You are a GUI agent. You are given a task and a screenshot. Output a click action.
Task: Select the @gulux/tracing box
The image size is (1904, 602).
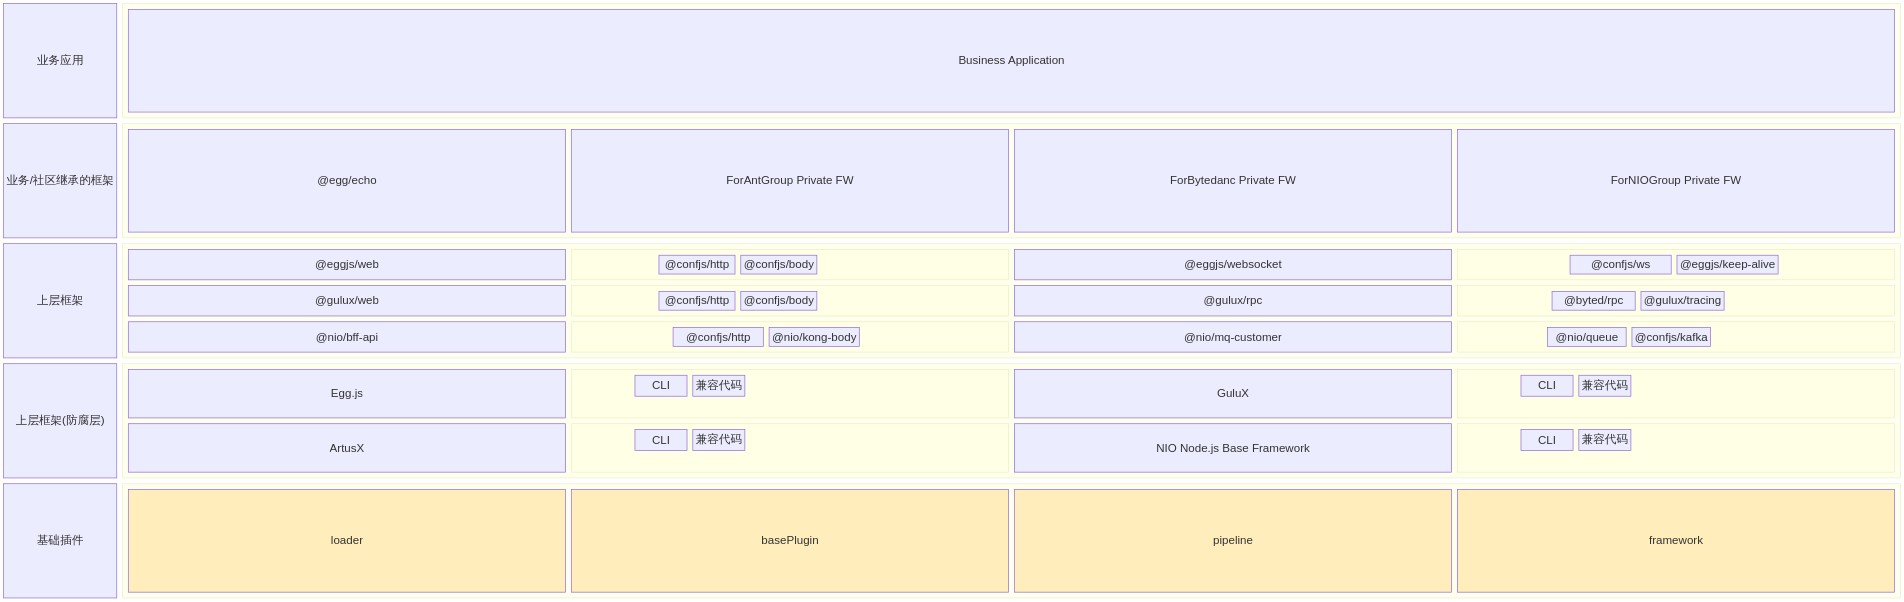click(x=1683, y=301)
